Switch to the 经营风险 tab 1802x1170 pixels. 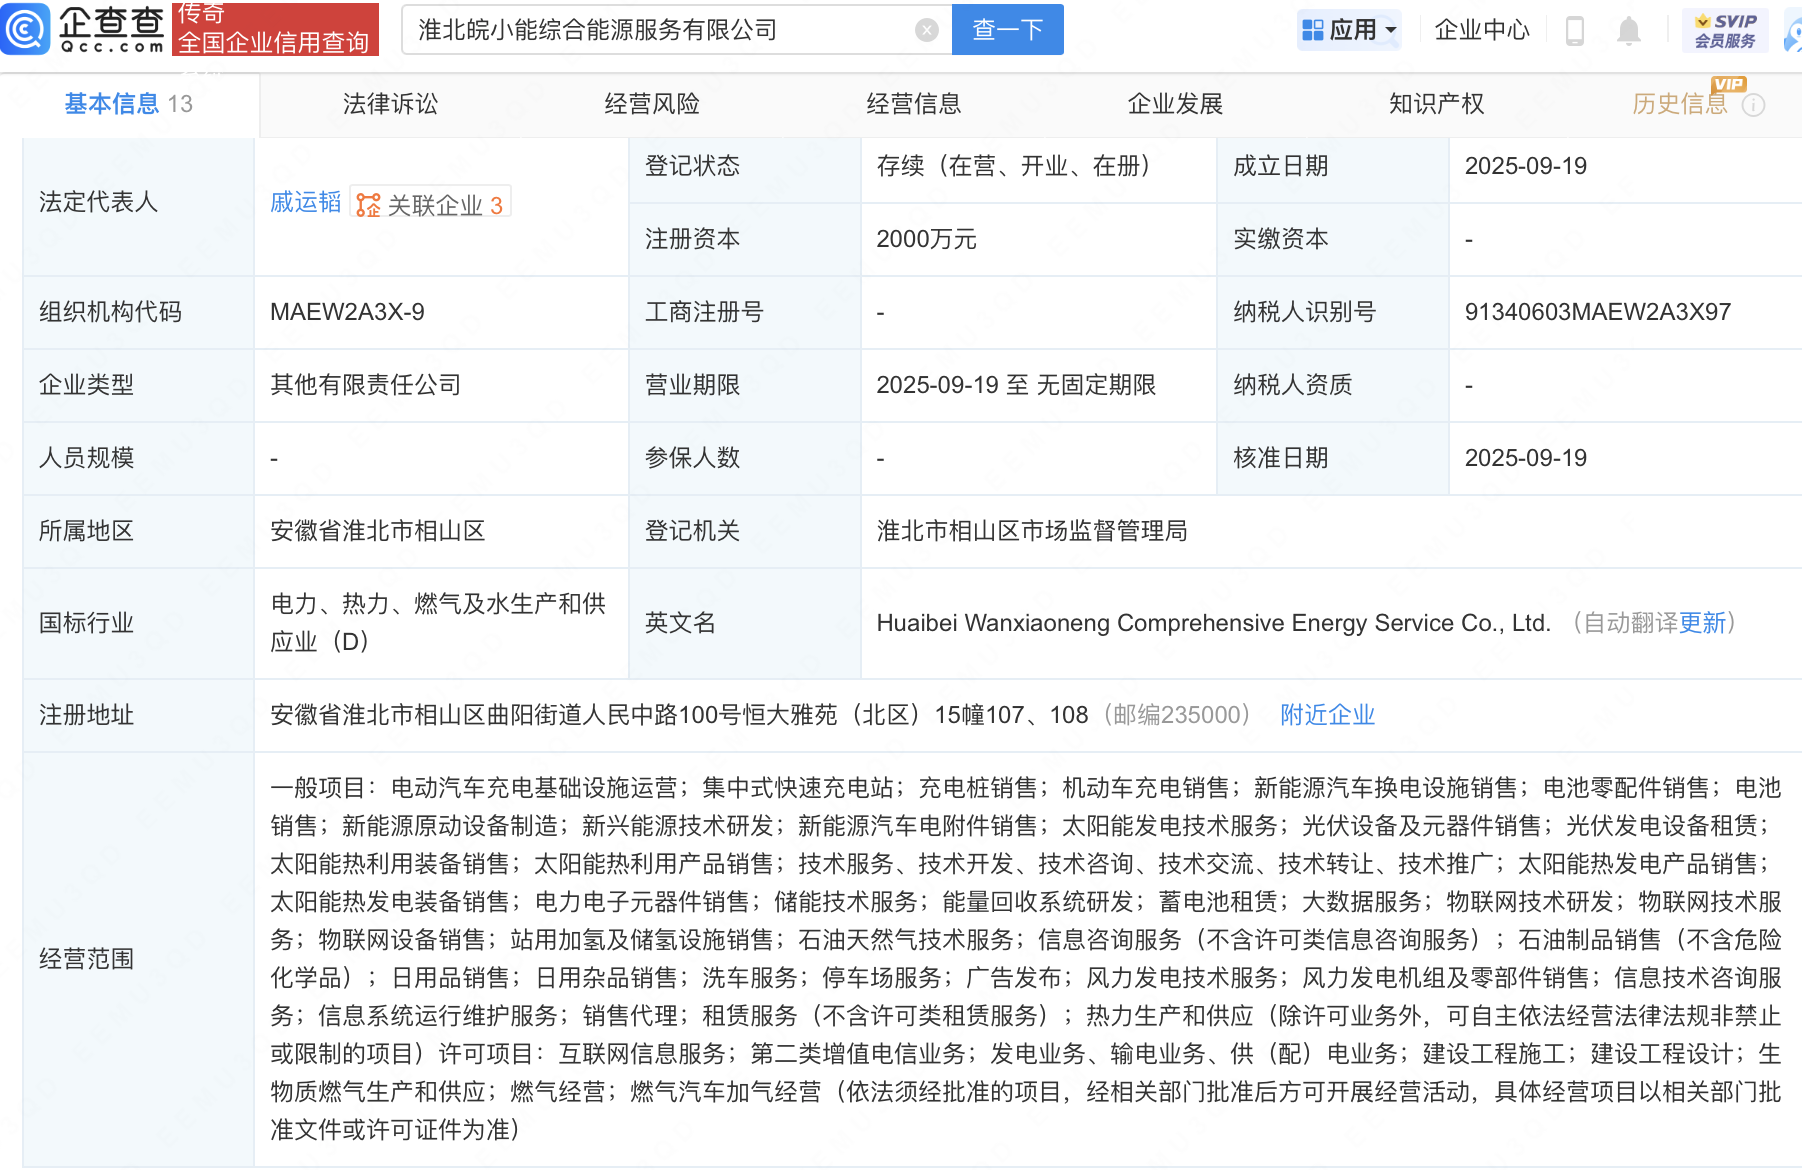tap(652, 104)
